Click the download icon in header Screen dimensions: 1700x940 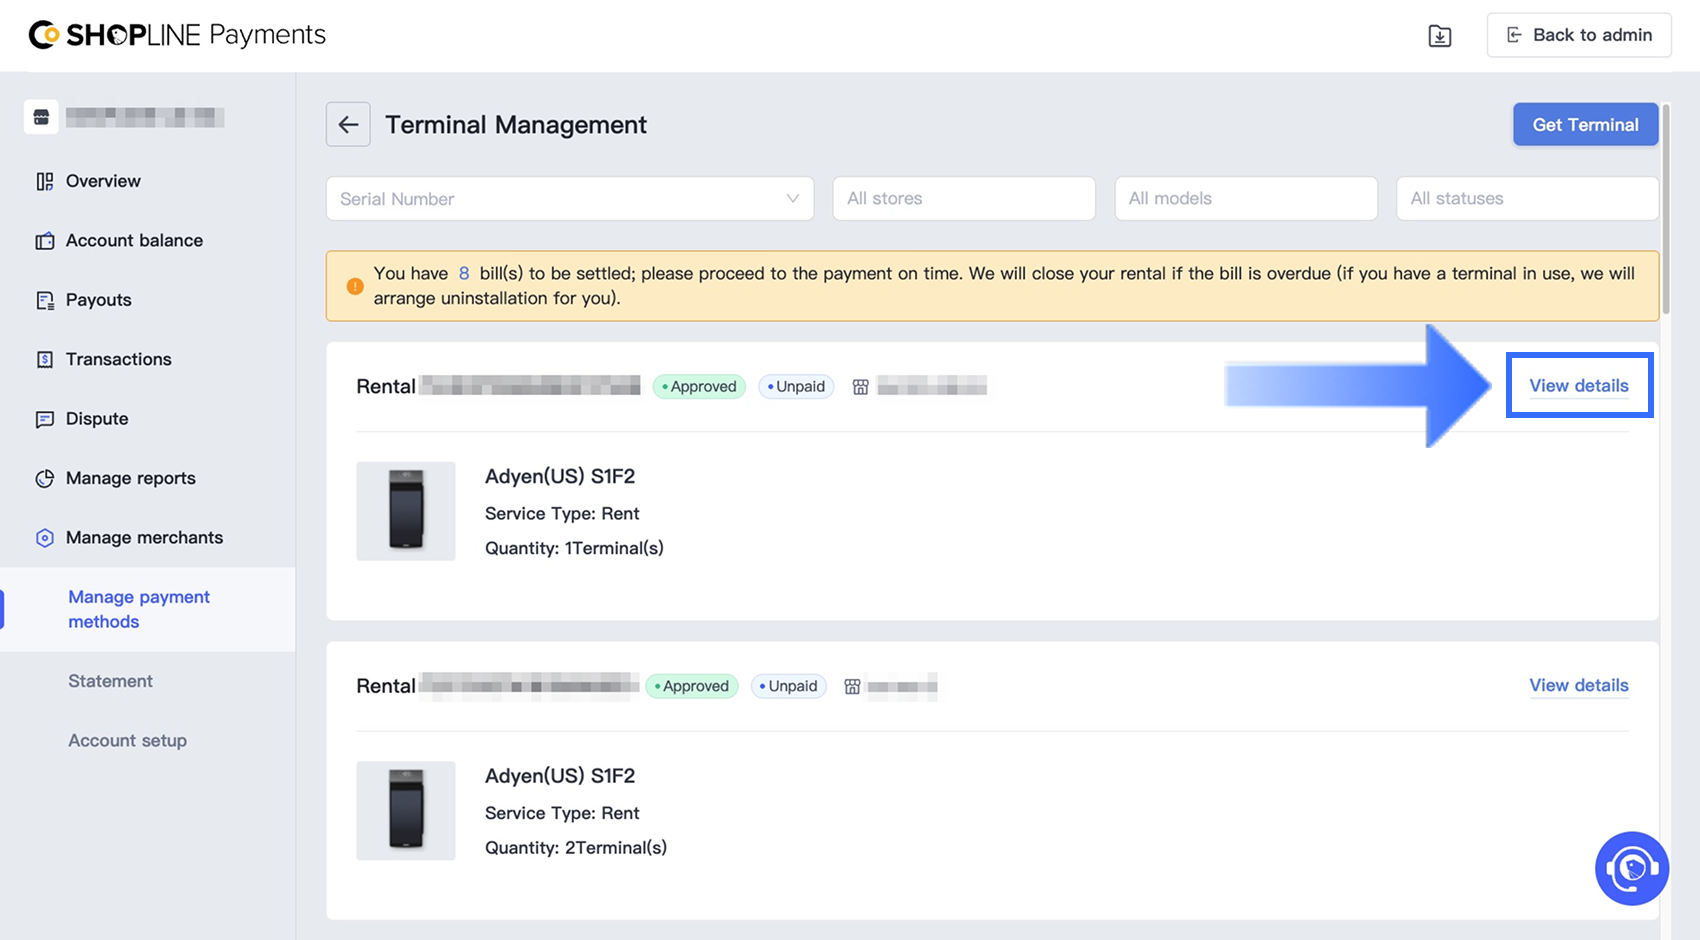tap(1439, 36)
